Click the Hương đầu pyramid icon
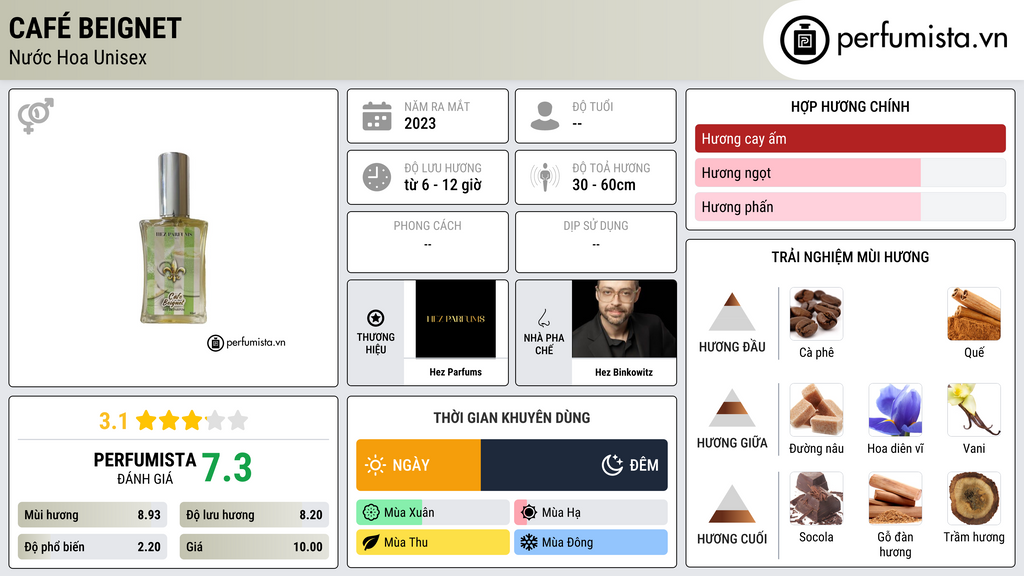The height and width of the screenshot is (576, 1024). tap(732, 312)
